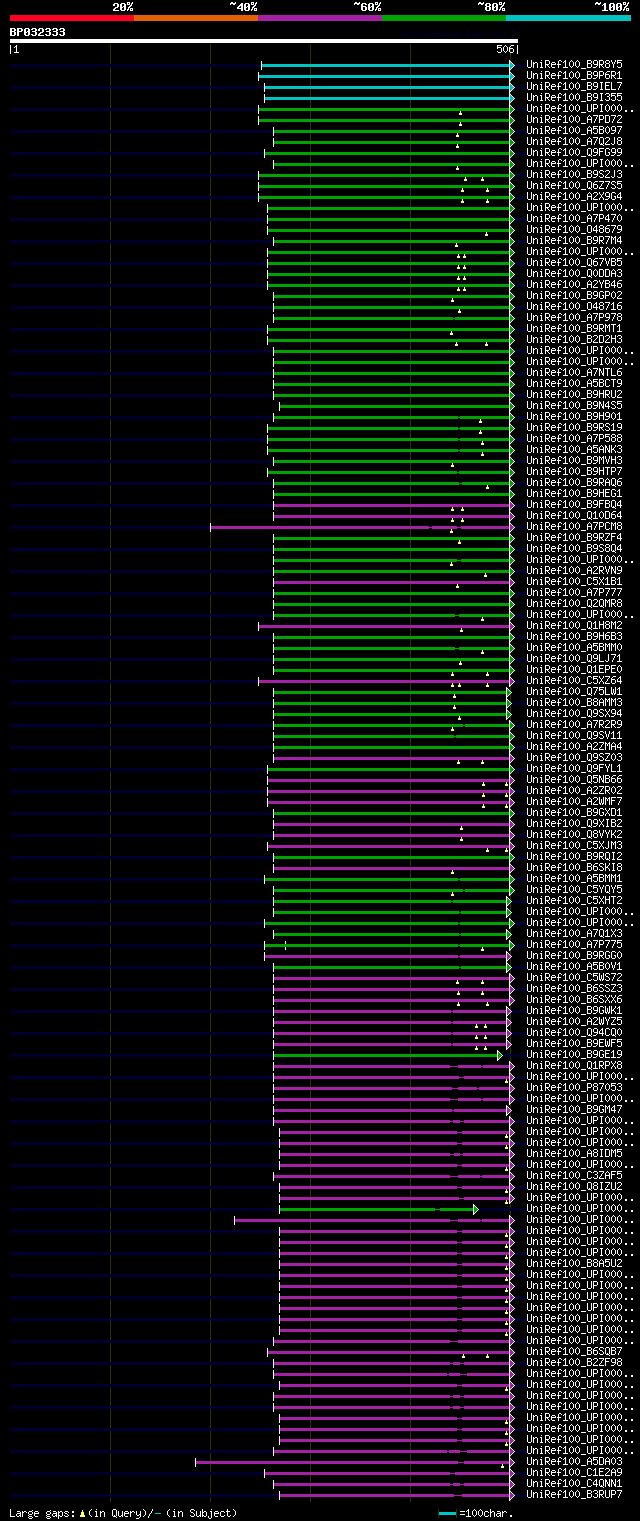
Task: Open hit UniRef100_A5B097
Action: point(574,130)
